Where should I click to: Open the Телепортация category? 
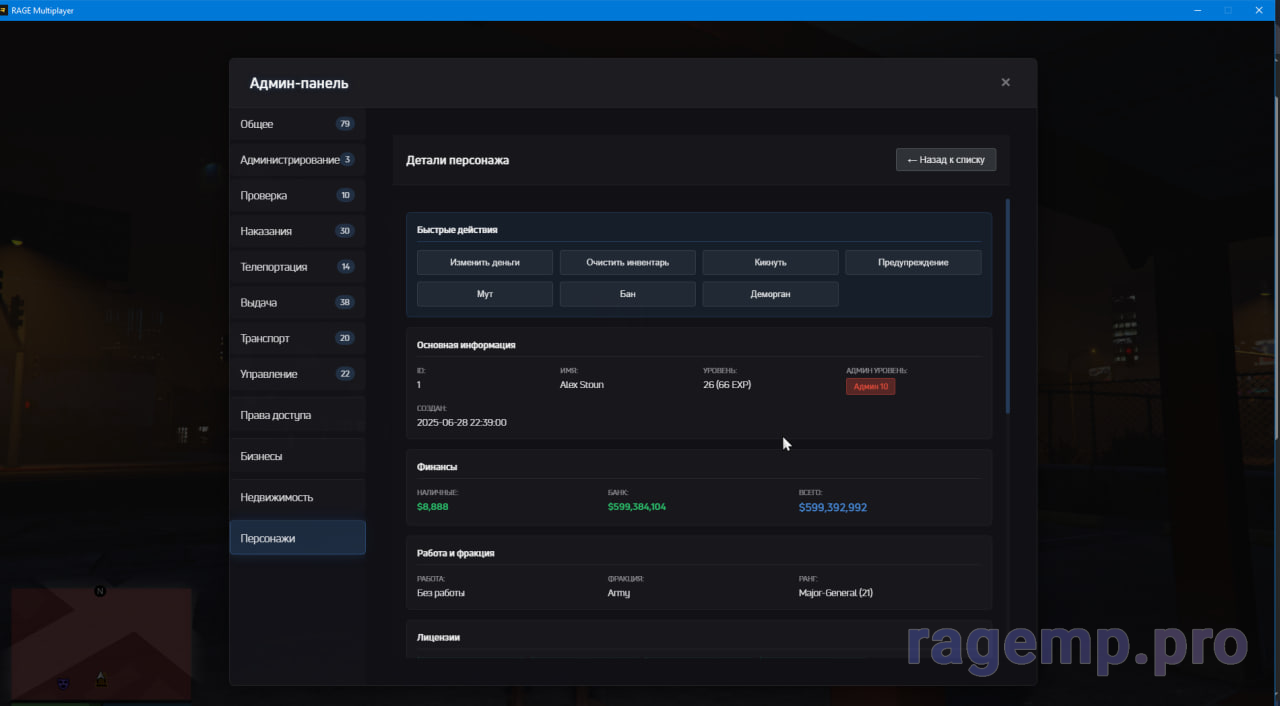(x=297, y=267)
